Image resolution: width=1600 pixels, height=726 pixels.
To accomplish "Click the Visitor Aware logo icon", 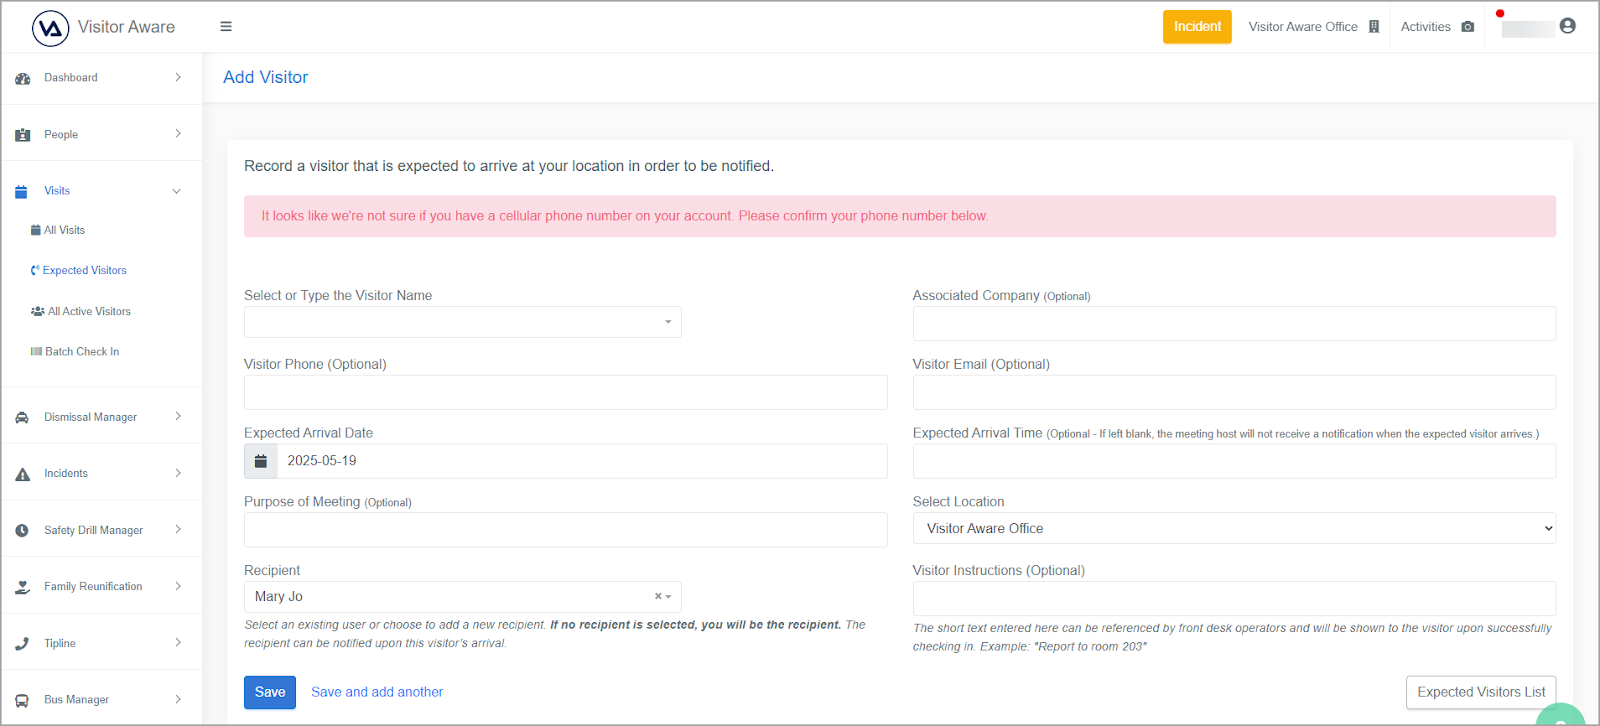I will point(50,28).
